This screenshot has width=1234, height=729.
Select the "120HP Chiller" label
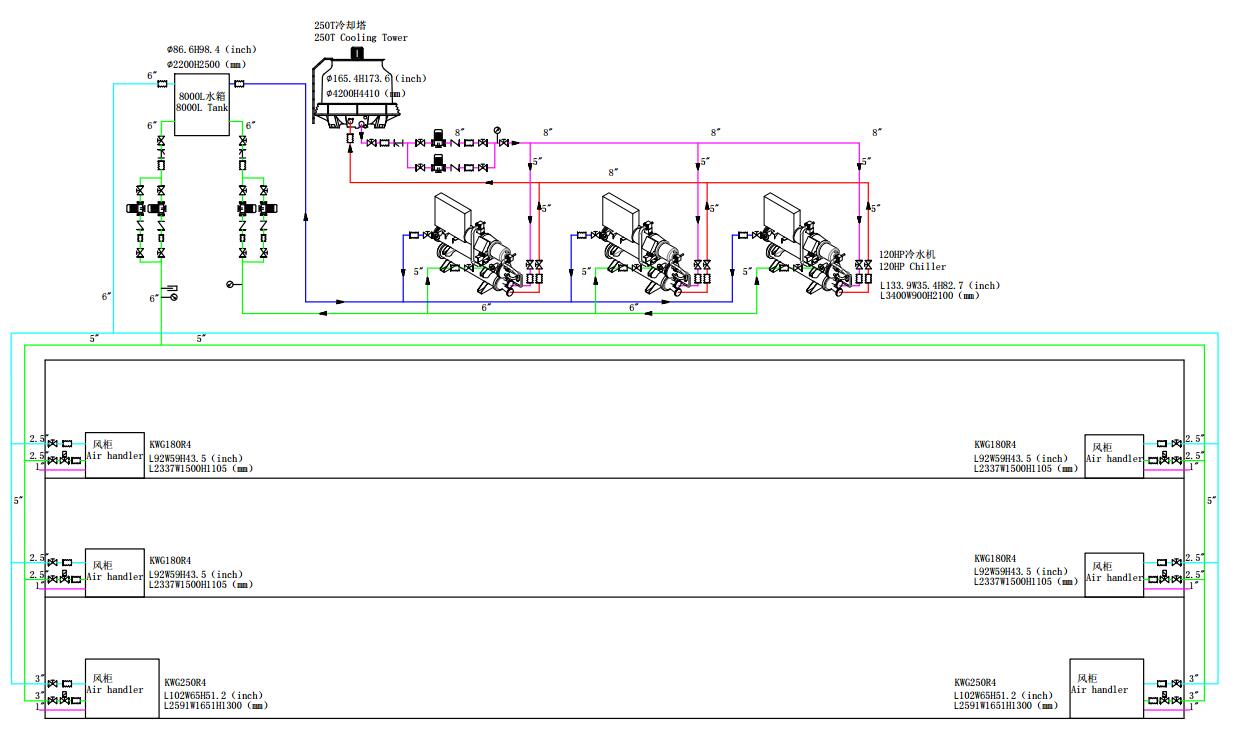(913, 267)
